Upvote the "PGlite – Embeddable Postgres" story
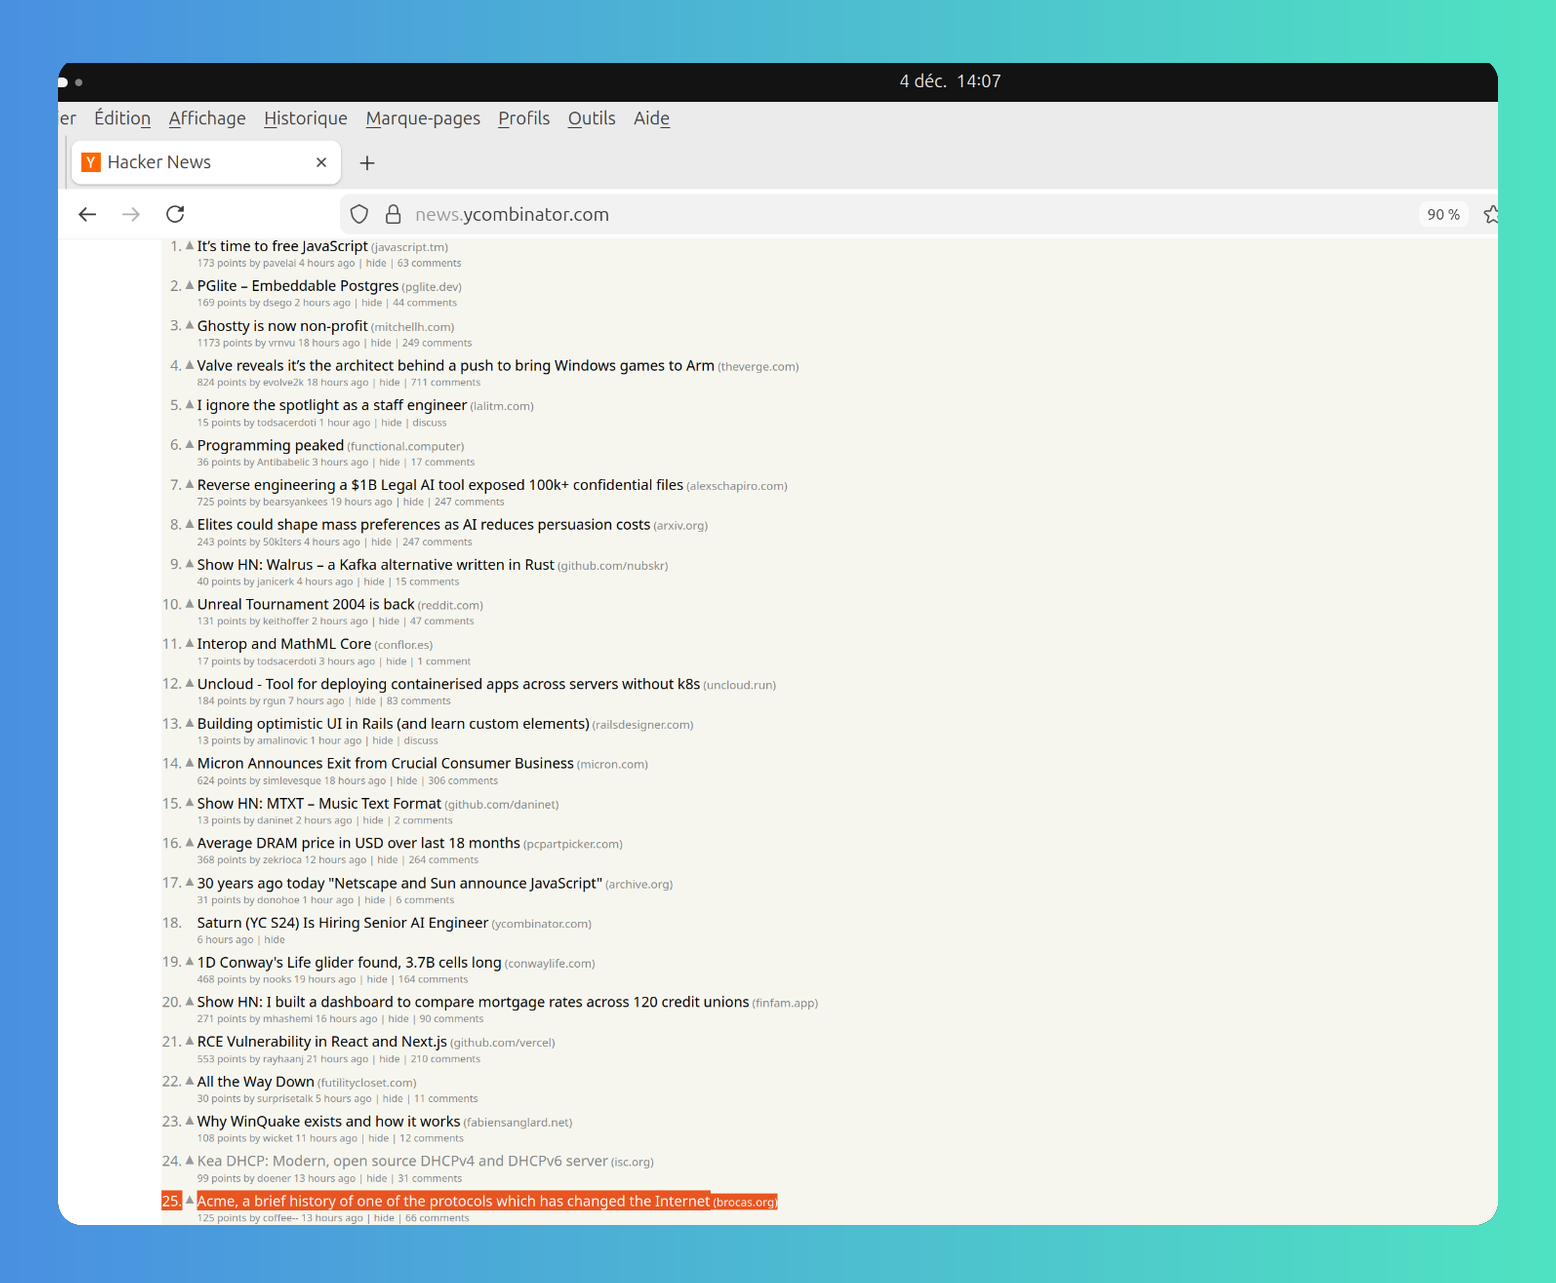 click(189, 285)
